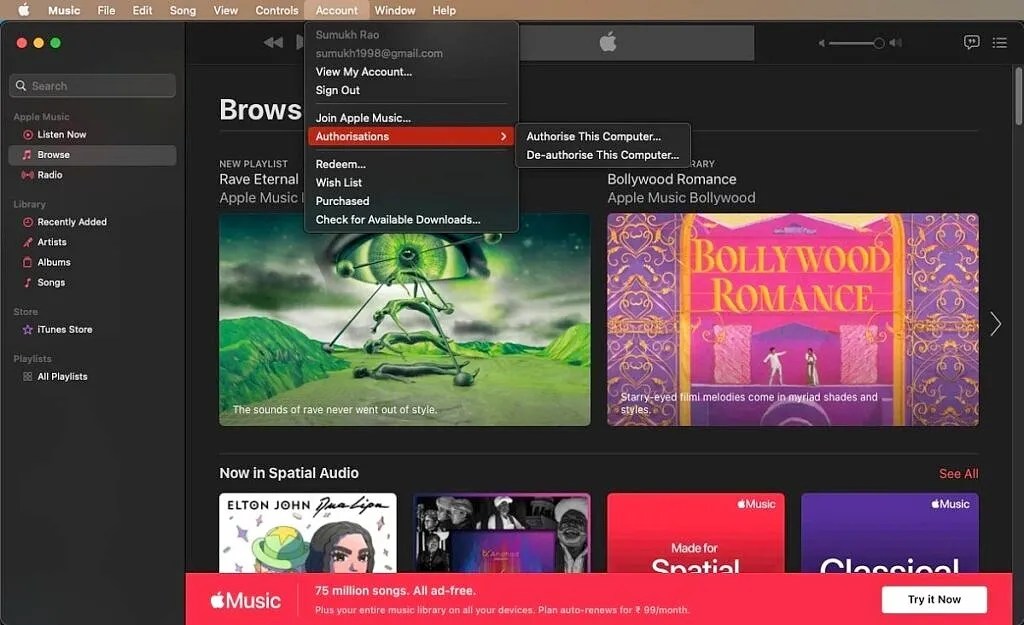Viewport: 1024px width, 625px height.
Task: Open the Classical Apple Music tile
Action: (x=889, y=532)
